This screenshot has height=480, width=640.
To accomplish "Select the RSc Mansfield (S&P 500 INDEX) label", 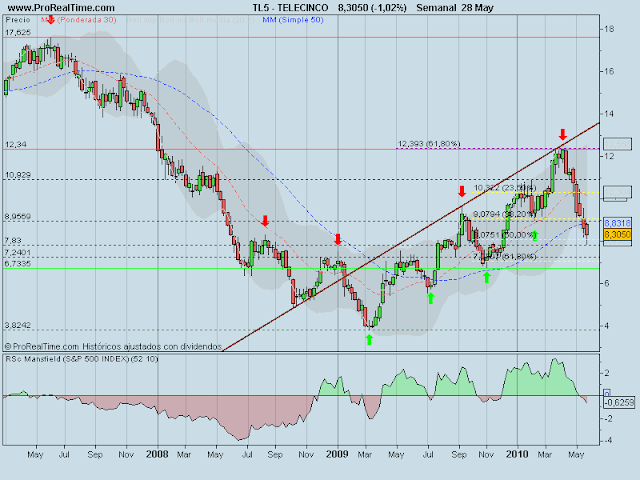I will tap(82, 359).
